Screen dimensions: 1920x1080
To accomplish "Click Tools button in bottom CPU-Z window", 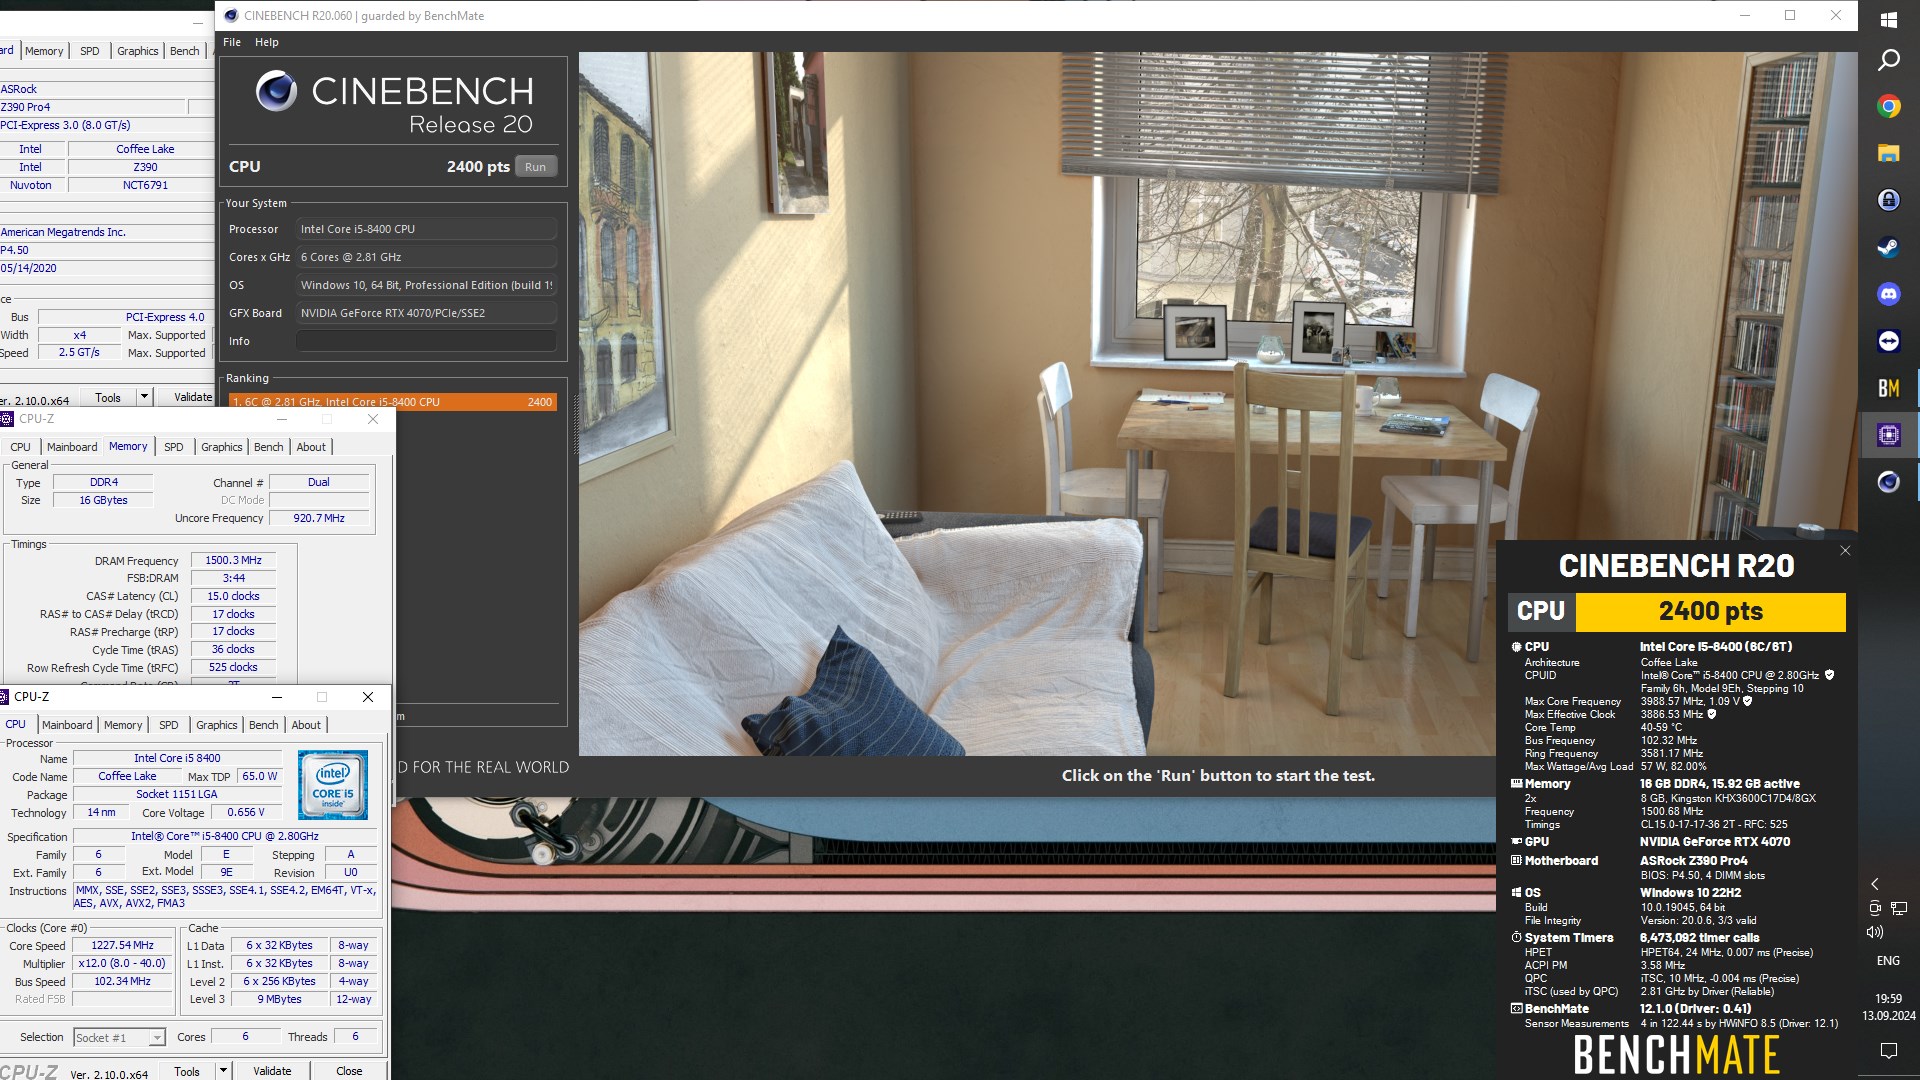I will (187, 1070).
